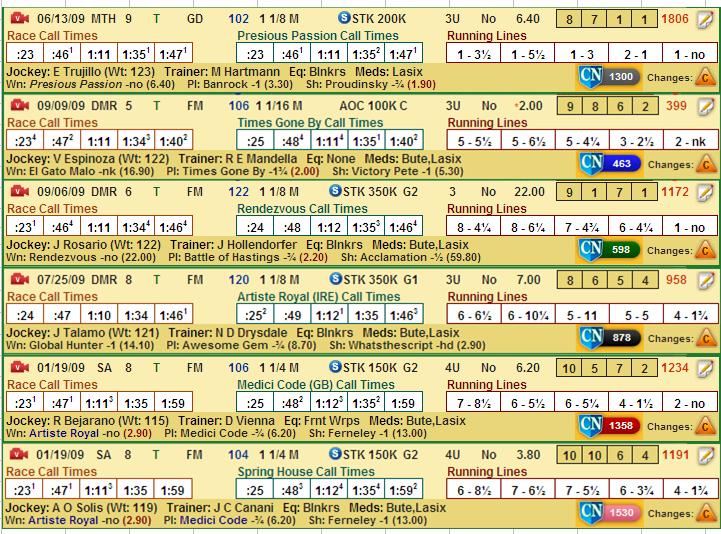The height and width of the screenshot is (534, 721).
Task: Click the red number 399
Action: pos(676,106)
